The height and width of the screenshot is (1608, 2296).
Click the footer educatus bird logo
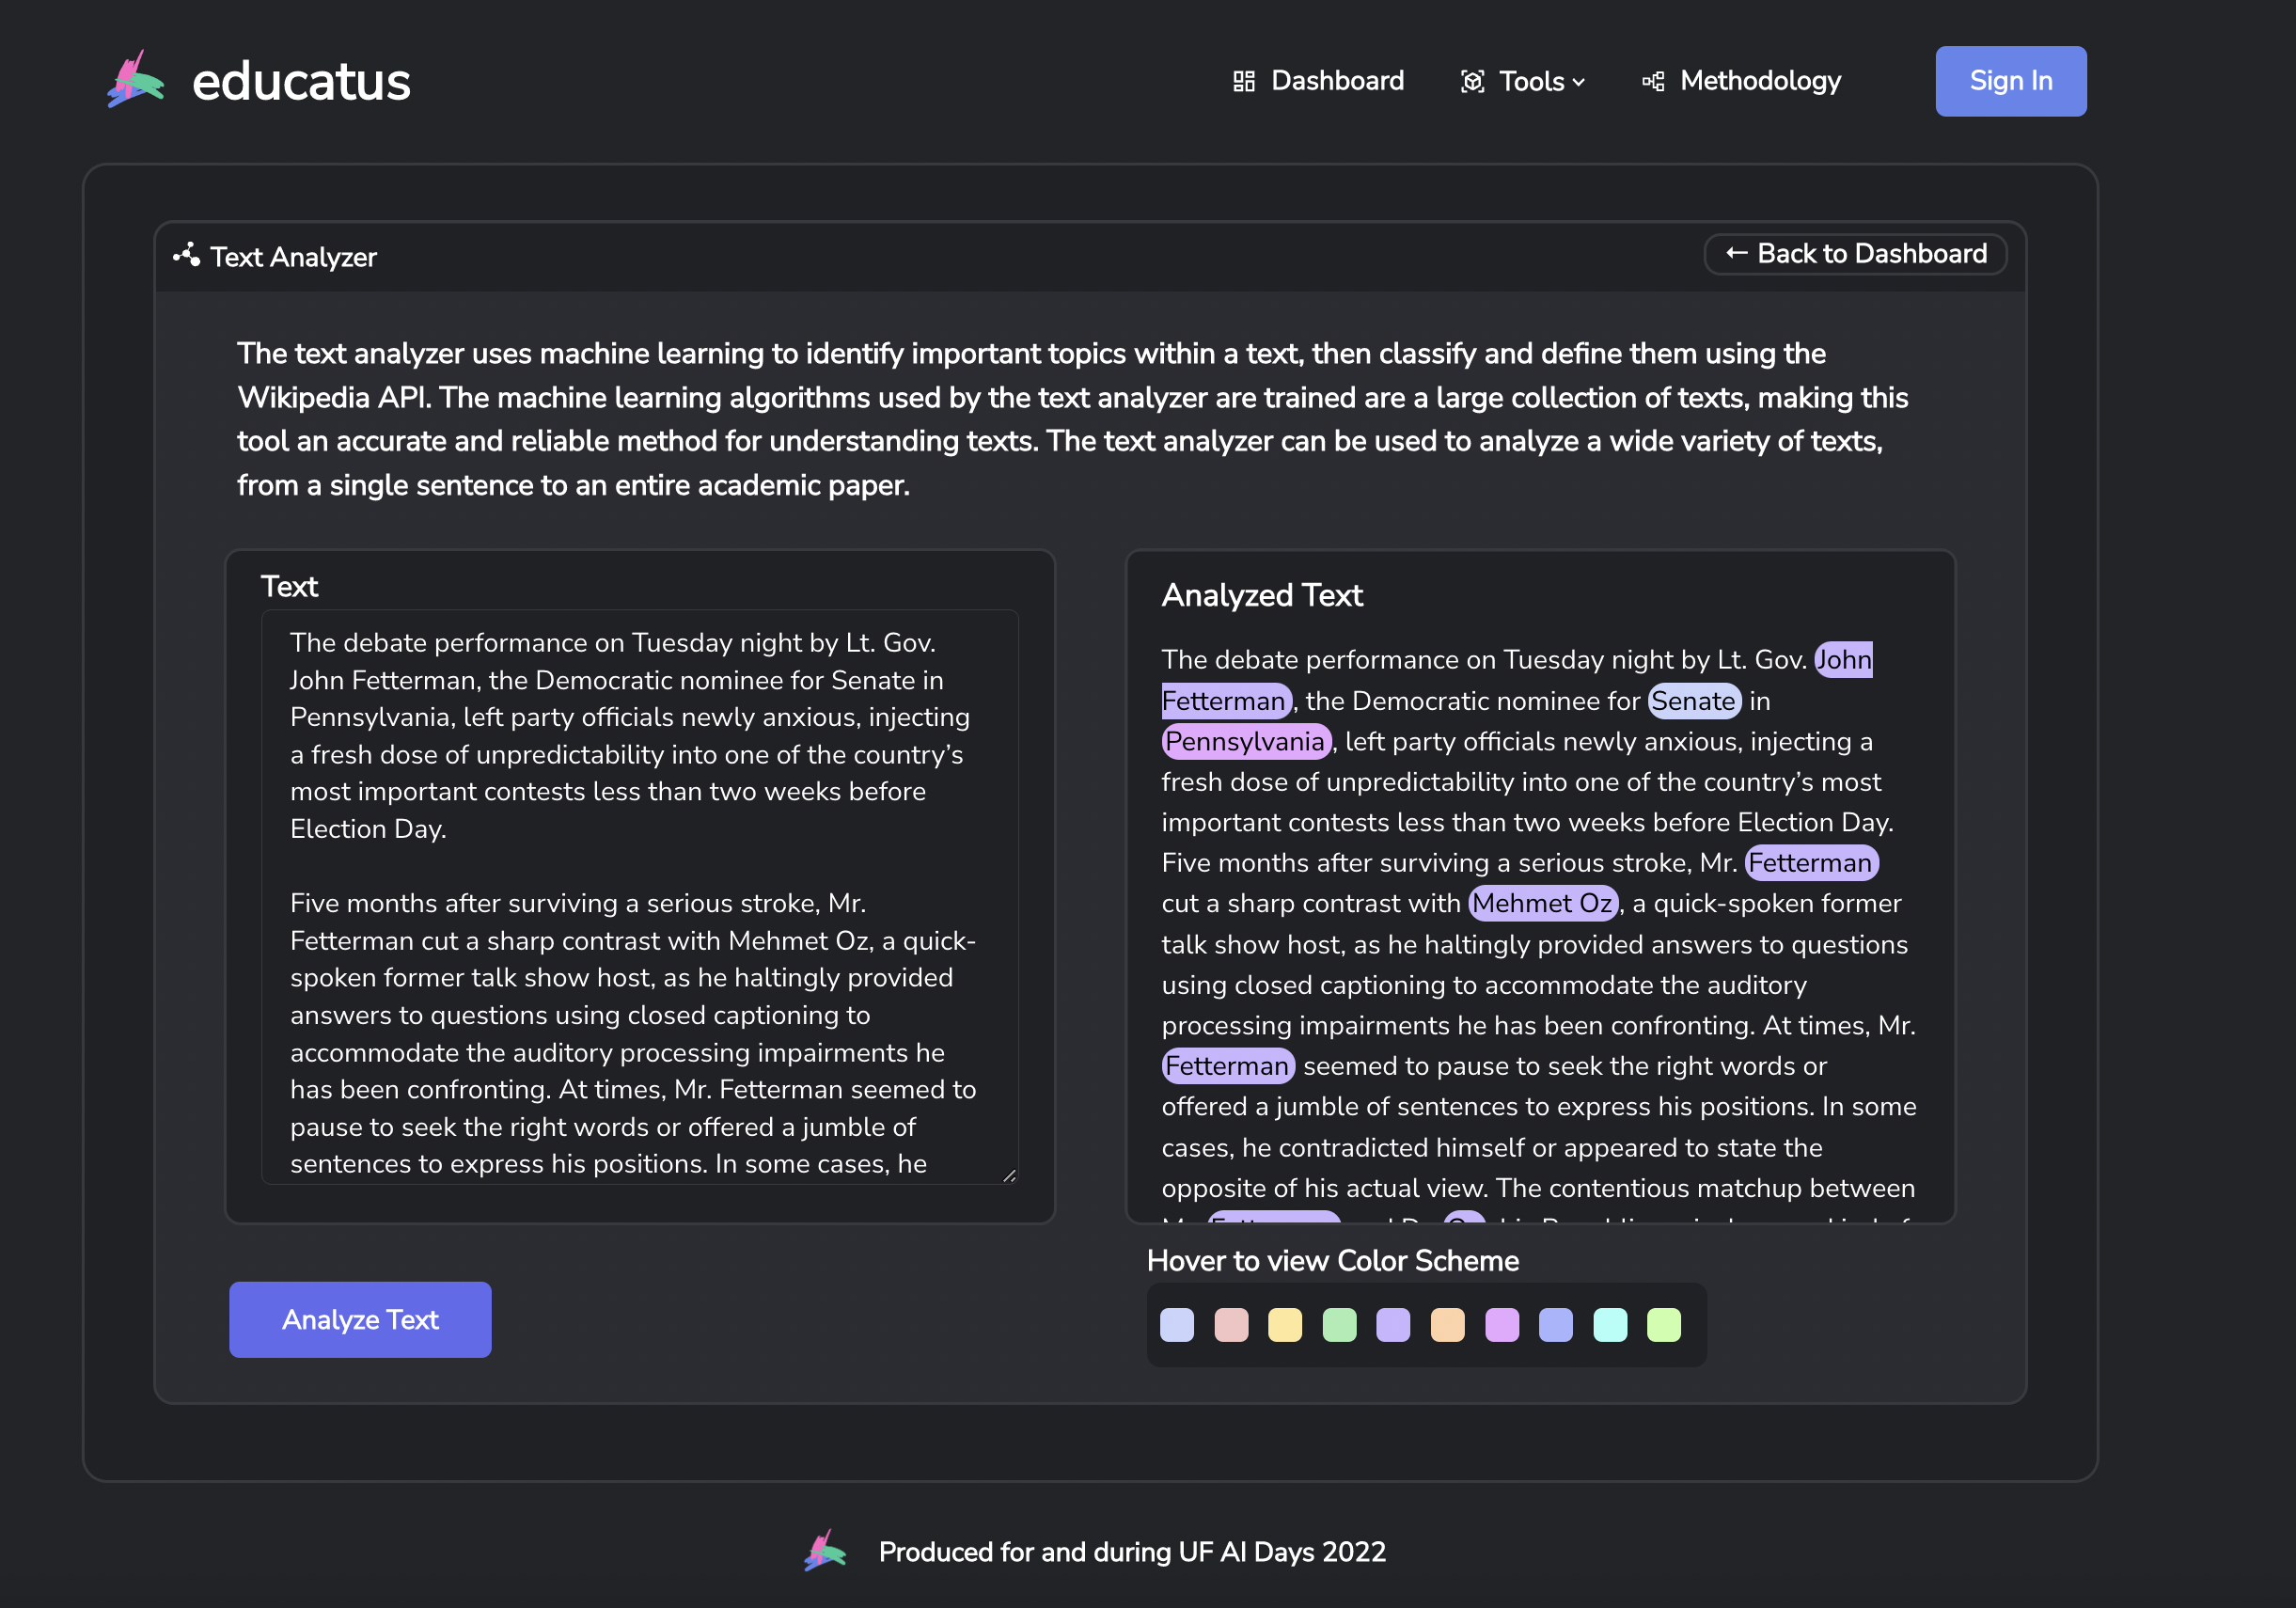click(825, 1551)
